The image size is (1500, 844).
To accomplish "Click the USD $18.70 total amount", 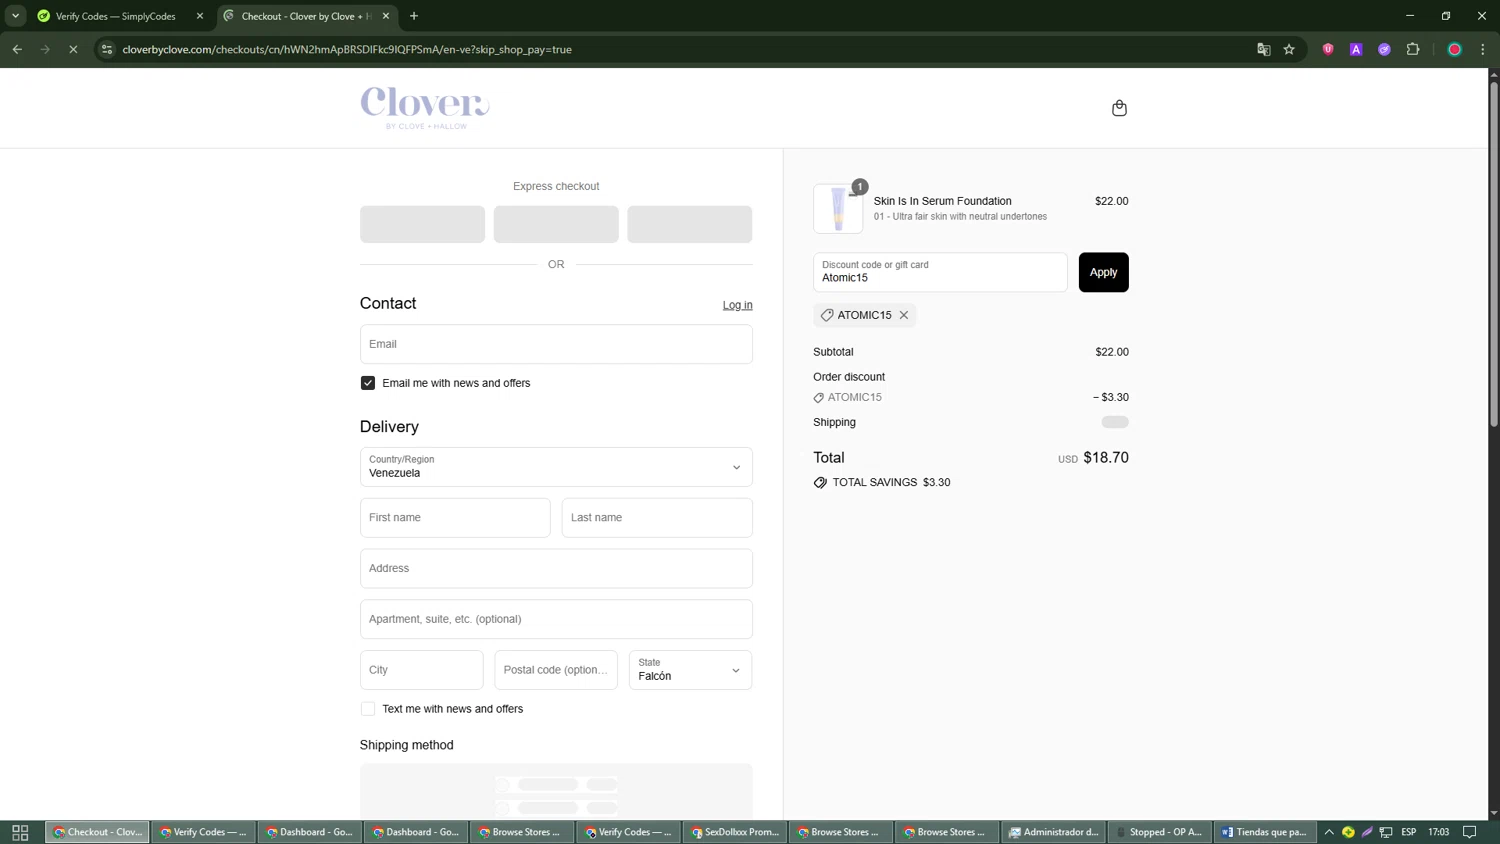I will coord(1093,458).
